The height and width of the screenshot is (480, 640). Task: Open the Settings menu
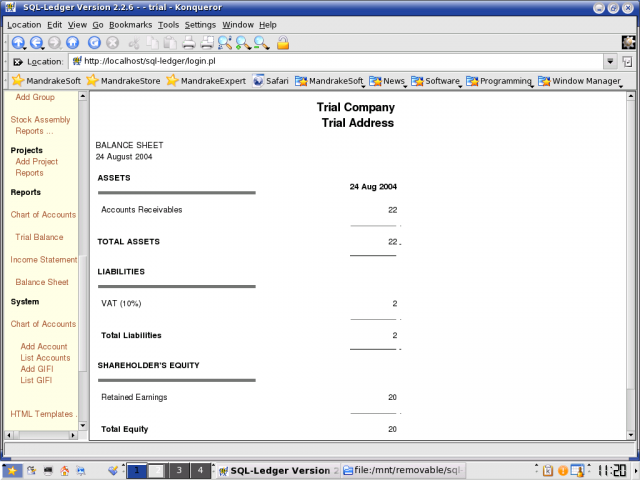tap(200, 25)
